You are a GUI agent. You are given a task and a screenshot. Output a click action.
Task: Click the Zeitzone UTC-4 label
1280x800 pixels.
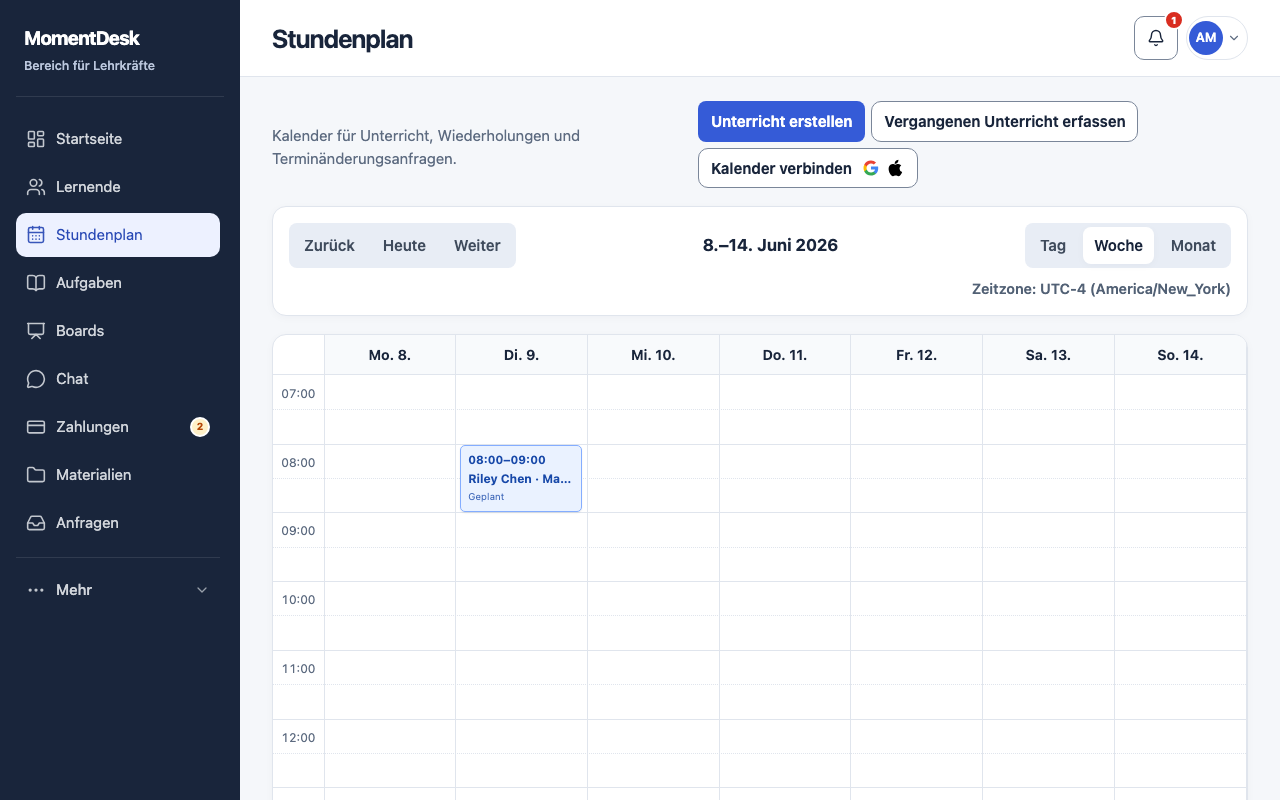(1101, 289)
